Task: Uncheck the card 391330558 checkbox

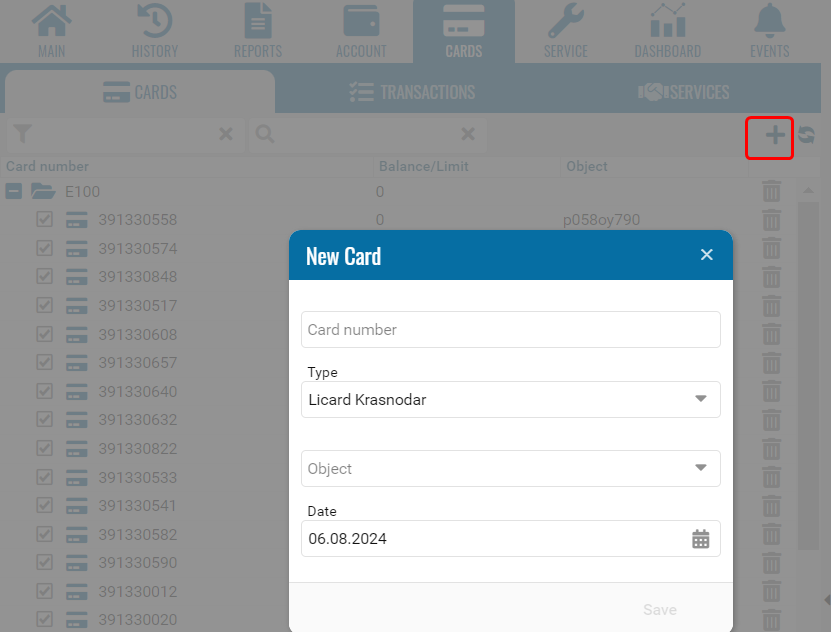Action: [44, 220]
